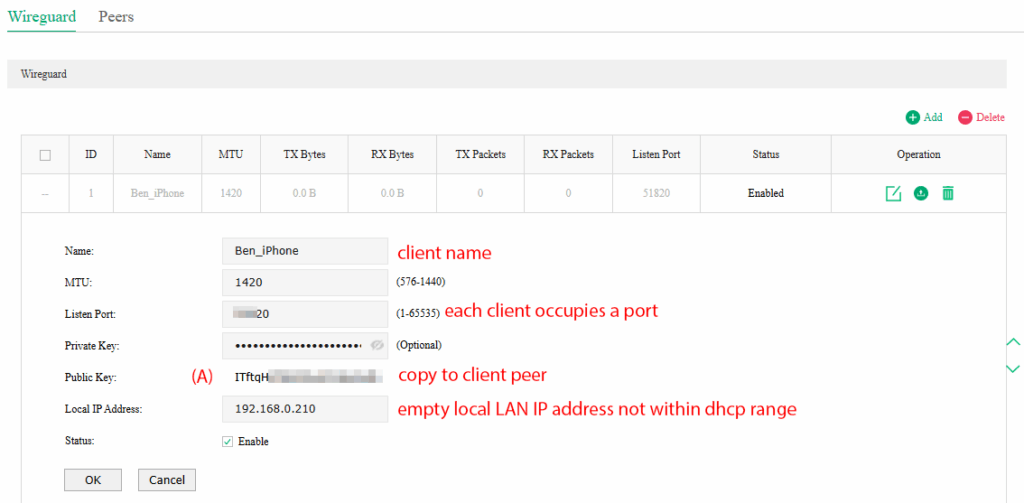The image size is (1024, 503).
Task: Toggle the Enable status checkbox
Action: coord(227,441)
